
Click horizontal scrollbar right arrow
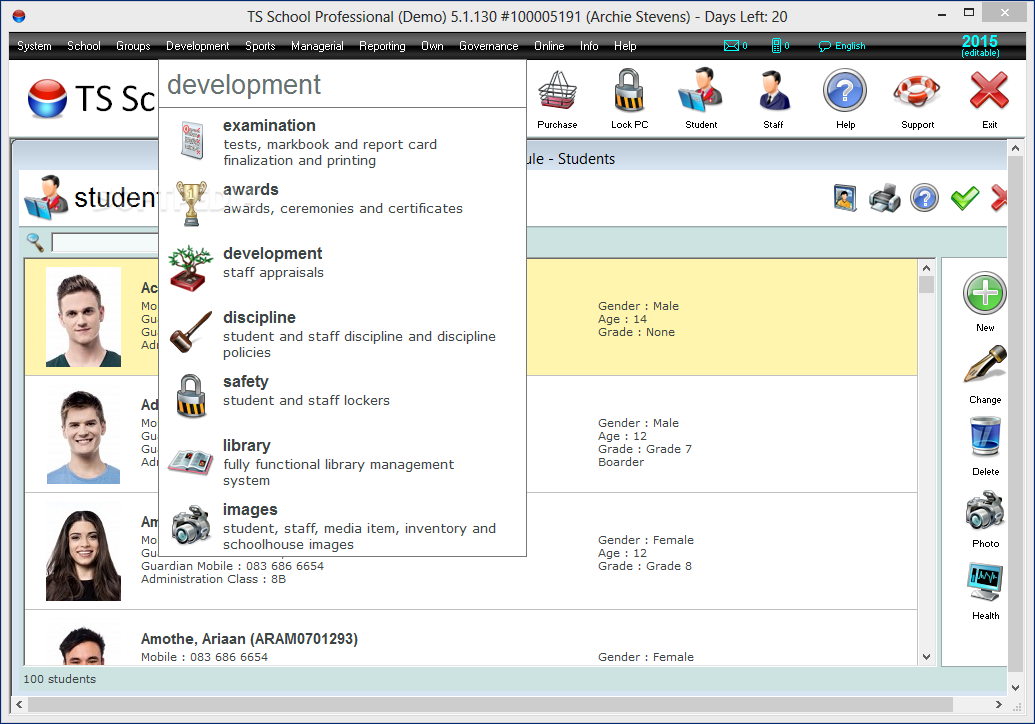pos(998,704)
